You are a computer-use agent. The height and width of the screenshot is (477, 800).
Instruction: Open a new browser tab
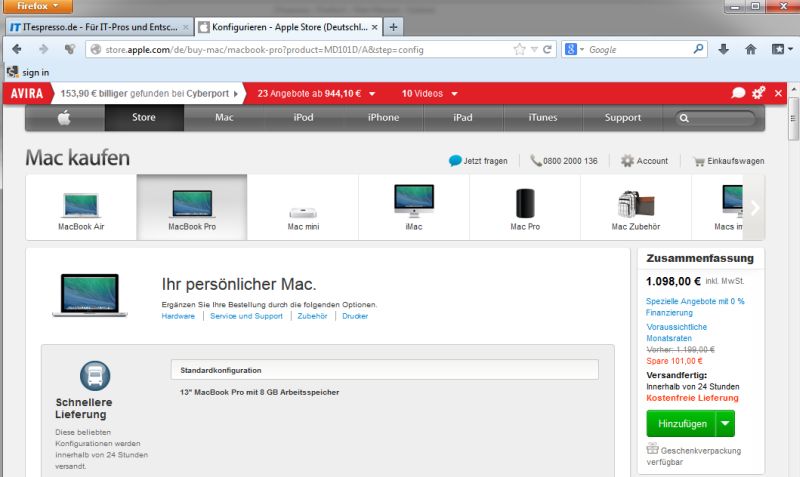pos(393,27)
